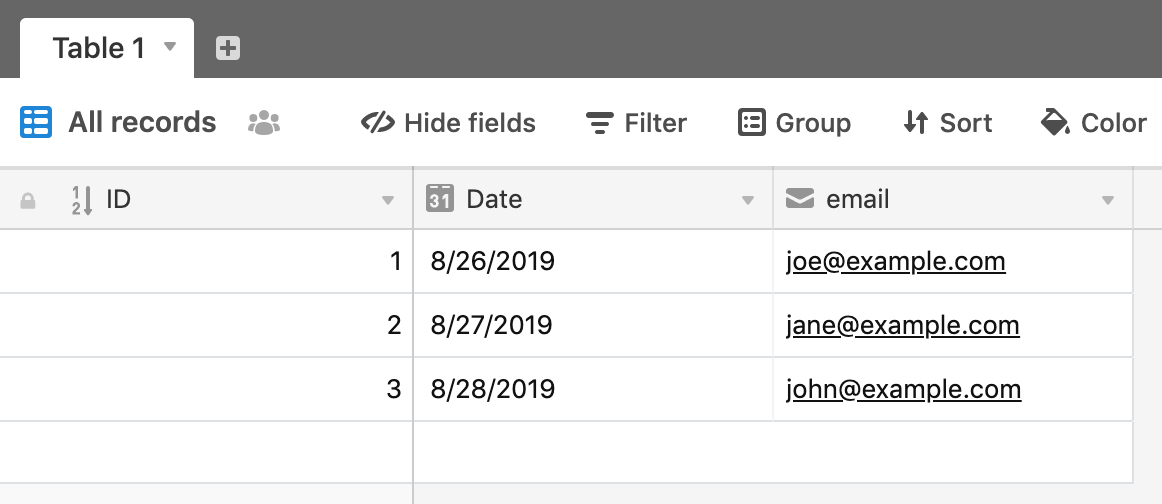
Task: Select the 8/27/2019 date cell
Action: [593, 325]
